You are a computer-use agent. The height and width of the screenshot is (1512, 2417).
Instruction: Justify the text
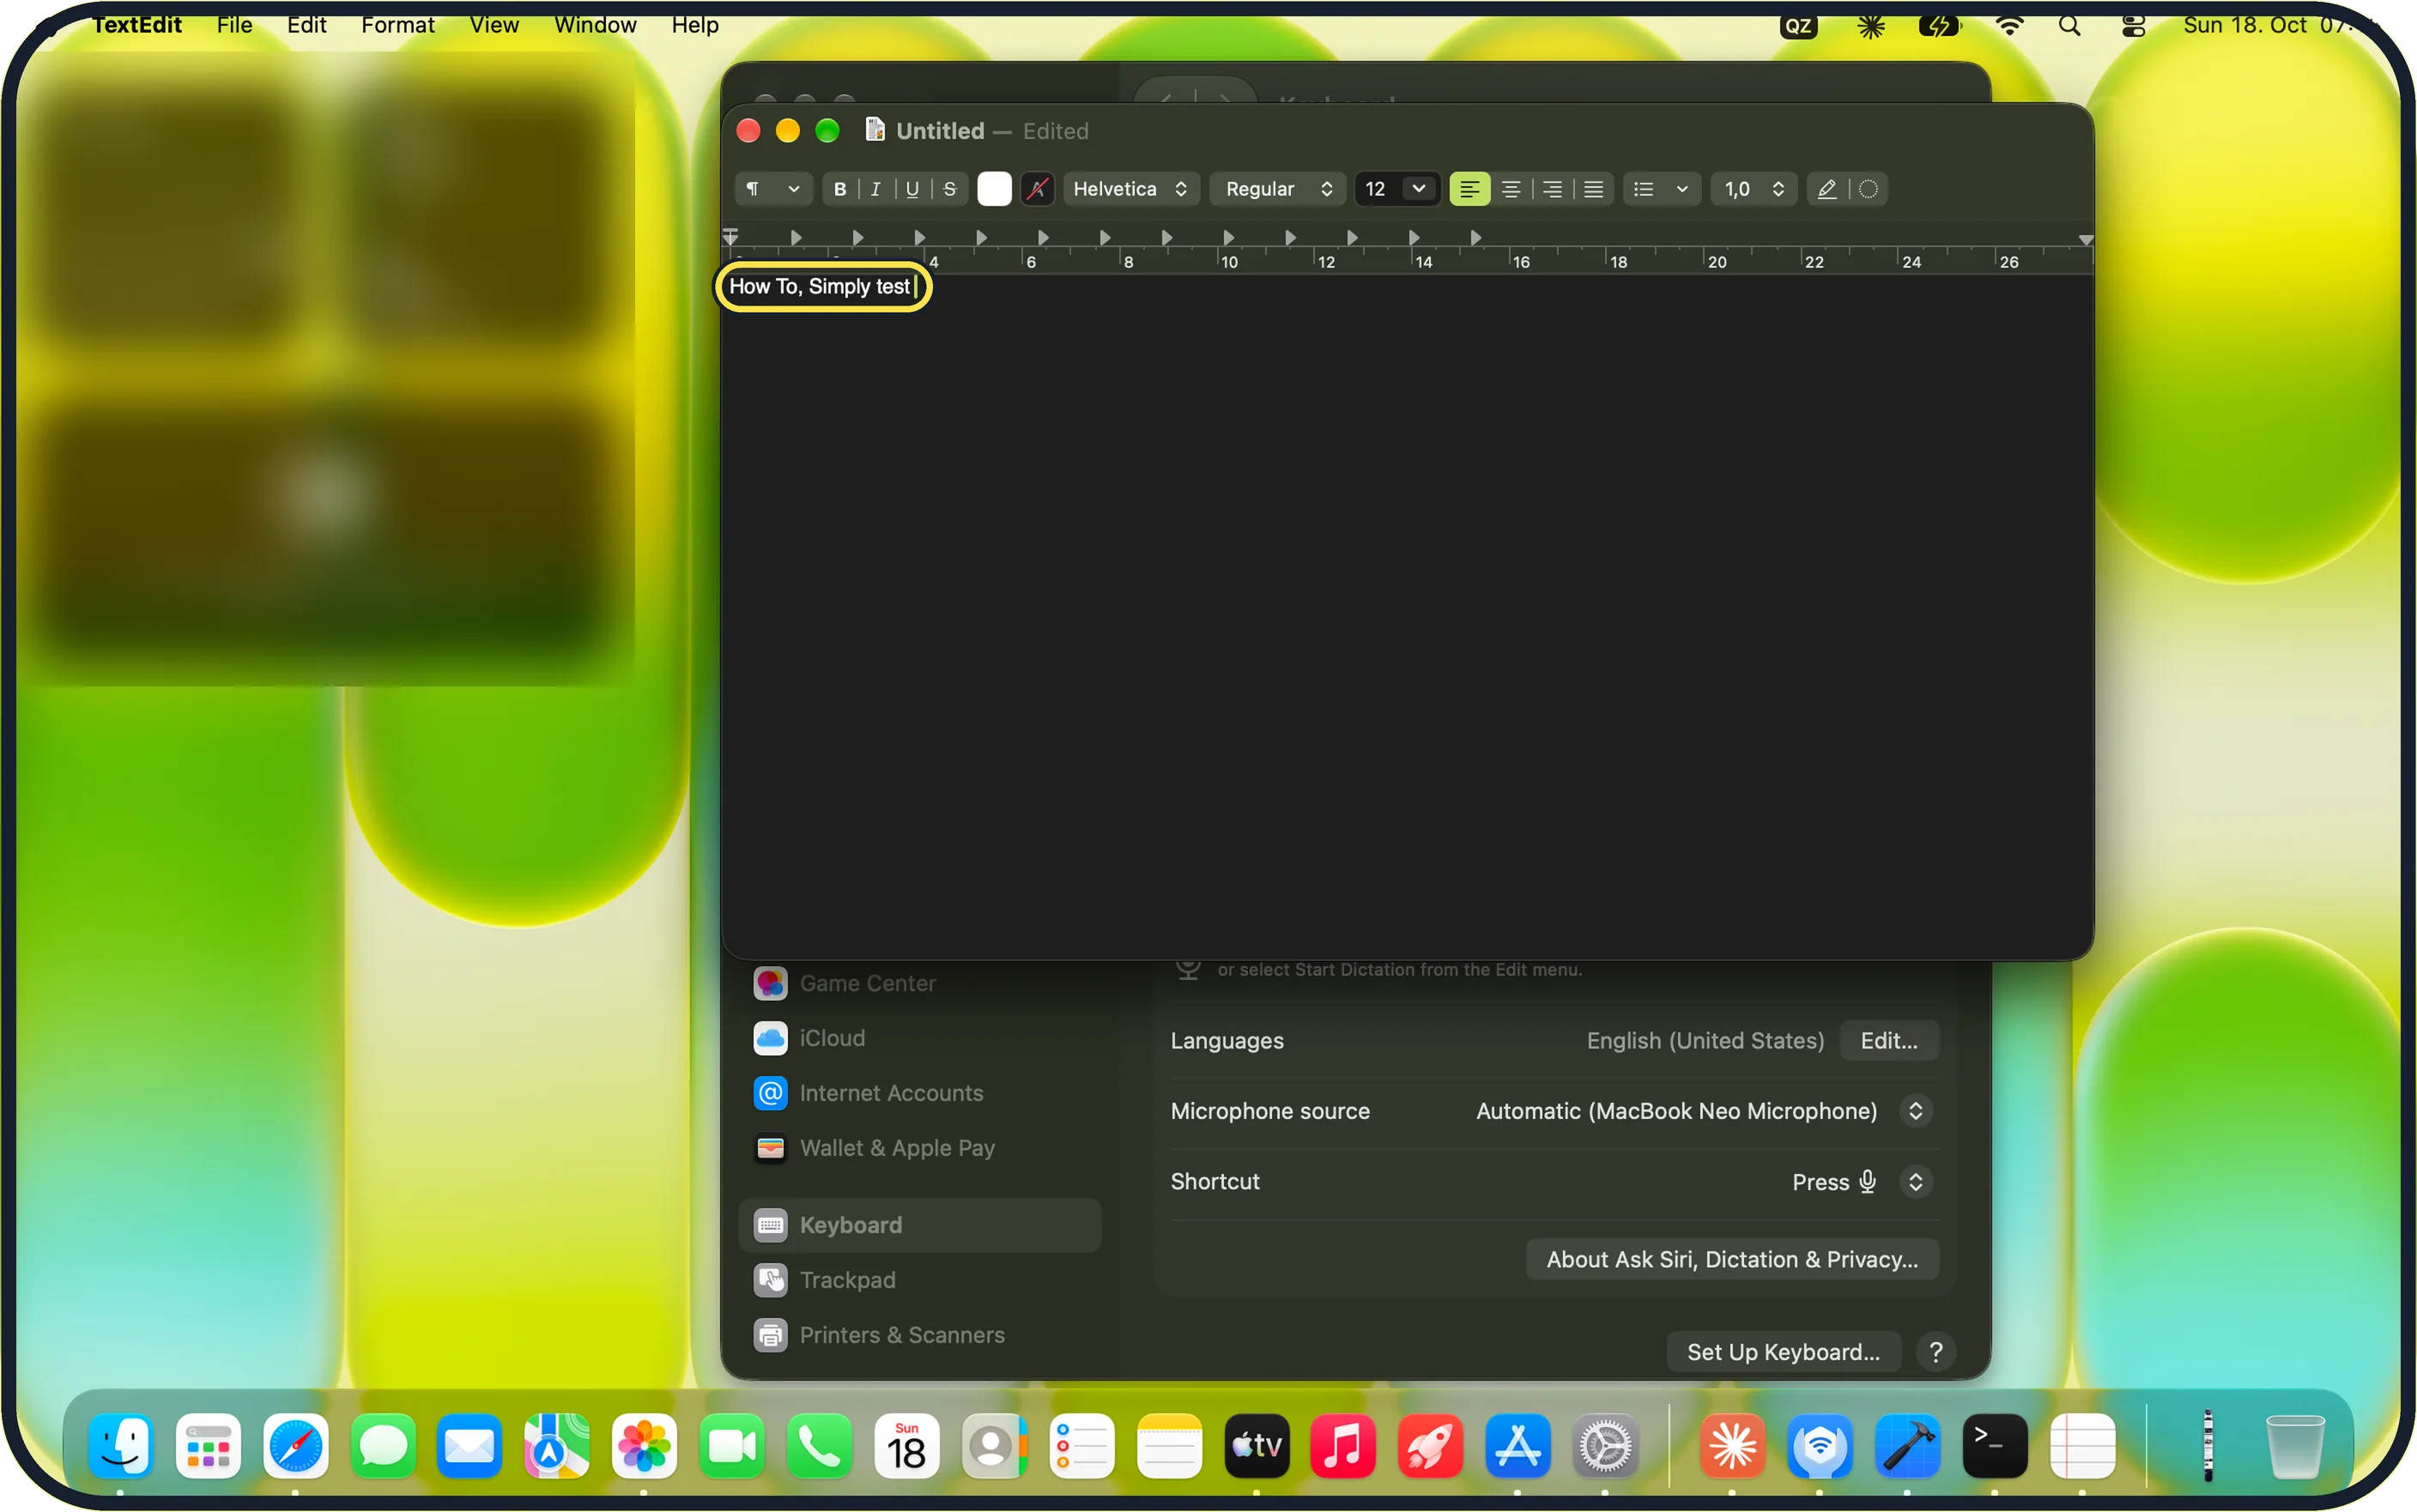tap(1594, 189)
